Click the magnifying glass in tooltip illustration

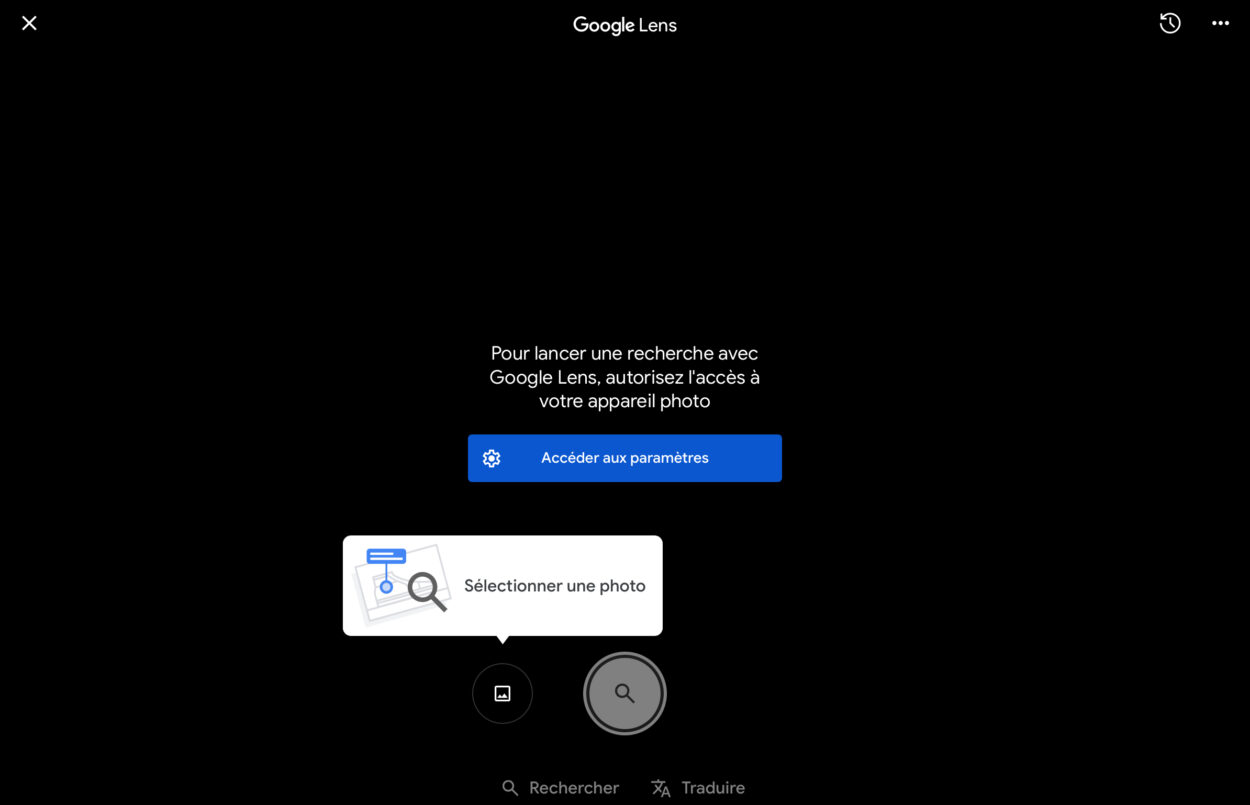point(427,591)
